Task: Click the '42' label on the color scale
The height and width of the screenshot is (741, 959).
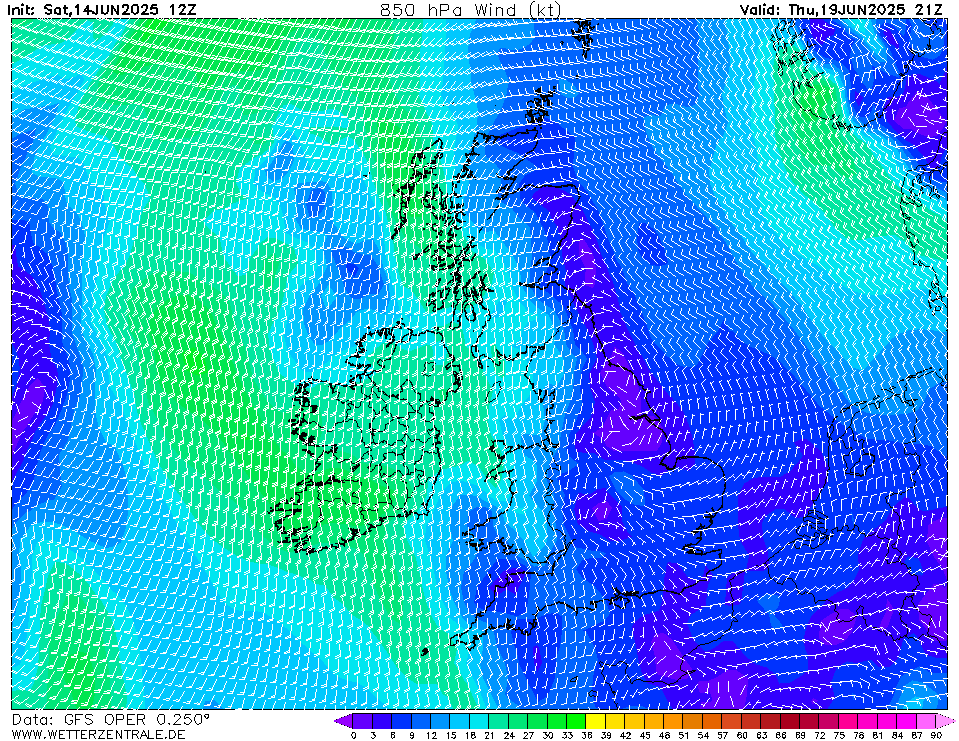Action: click(626, 735)
